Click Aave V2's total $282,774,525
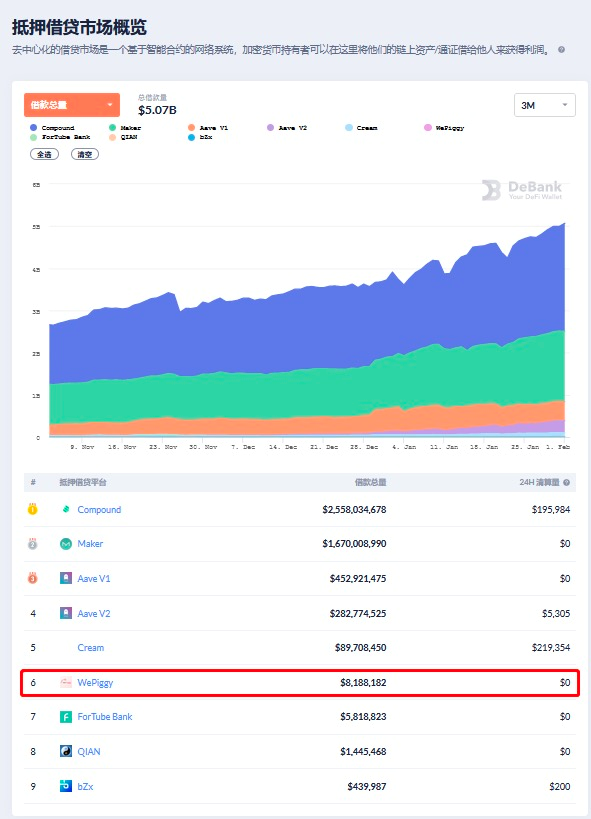 click(x=358, y=613)
